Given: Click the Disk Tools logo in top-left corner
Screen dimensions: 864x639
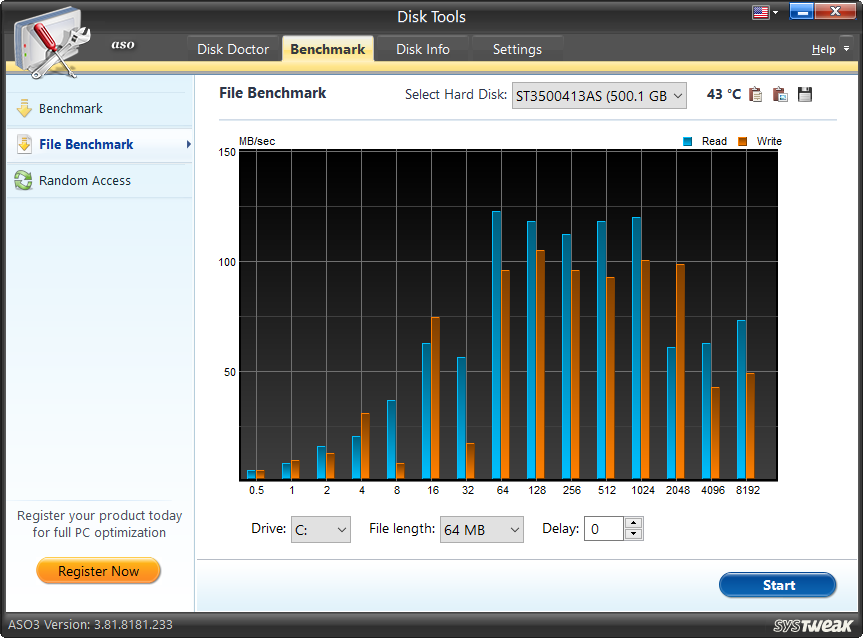Looking at the screenshot, I should (x=52, y=38).
